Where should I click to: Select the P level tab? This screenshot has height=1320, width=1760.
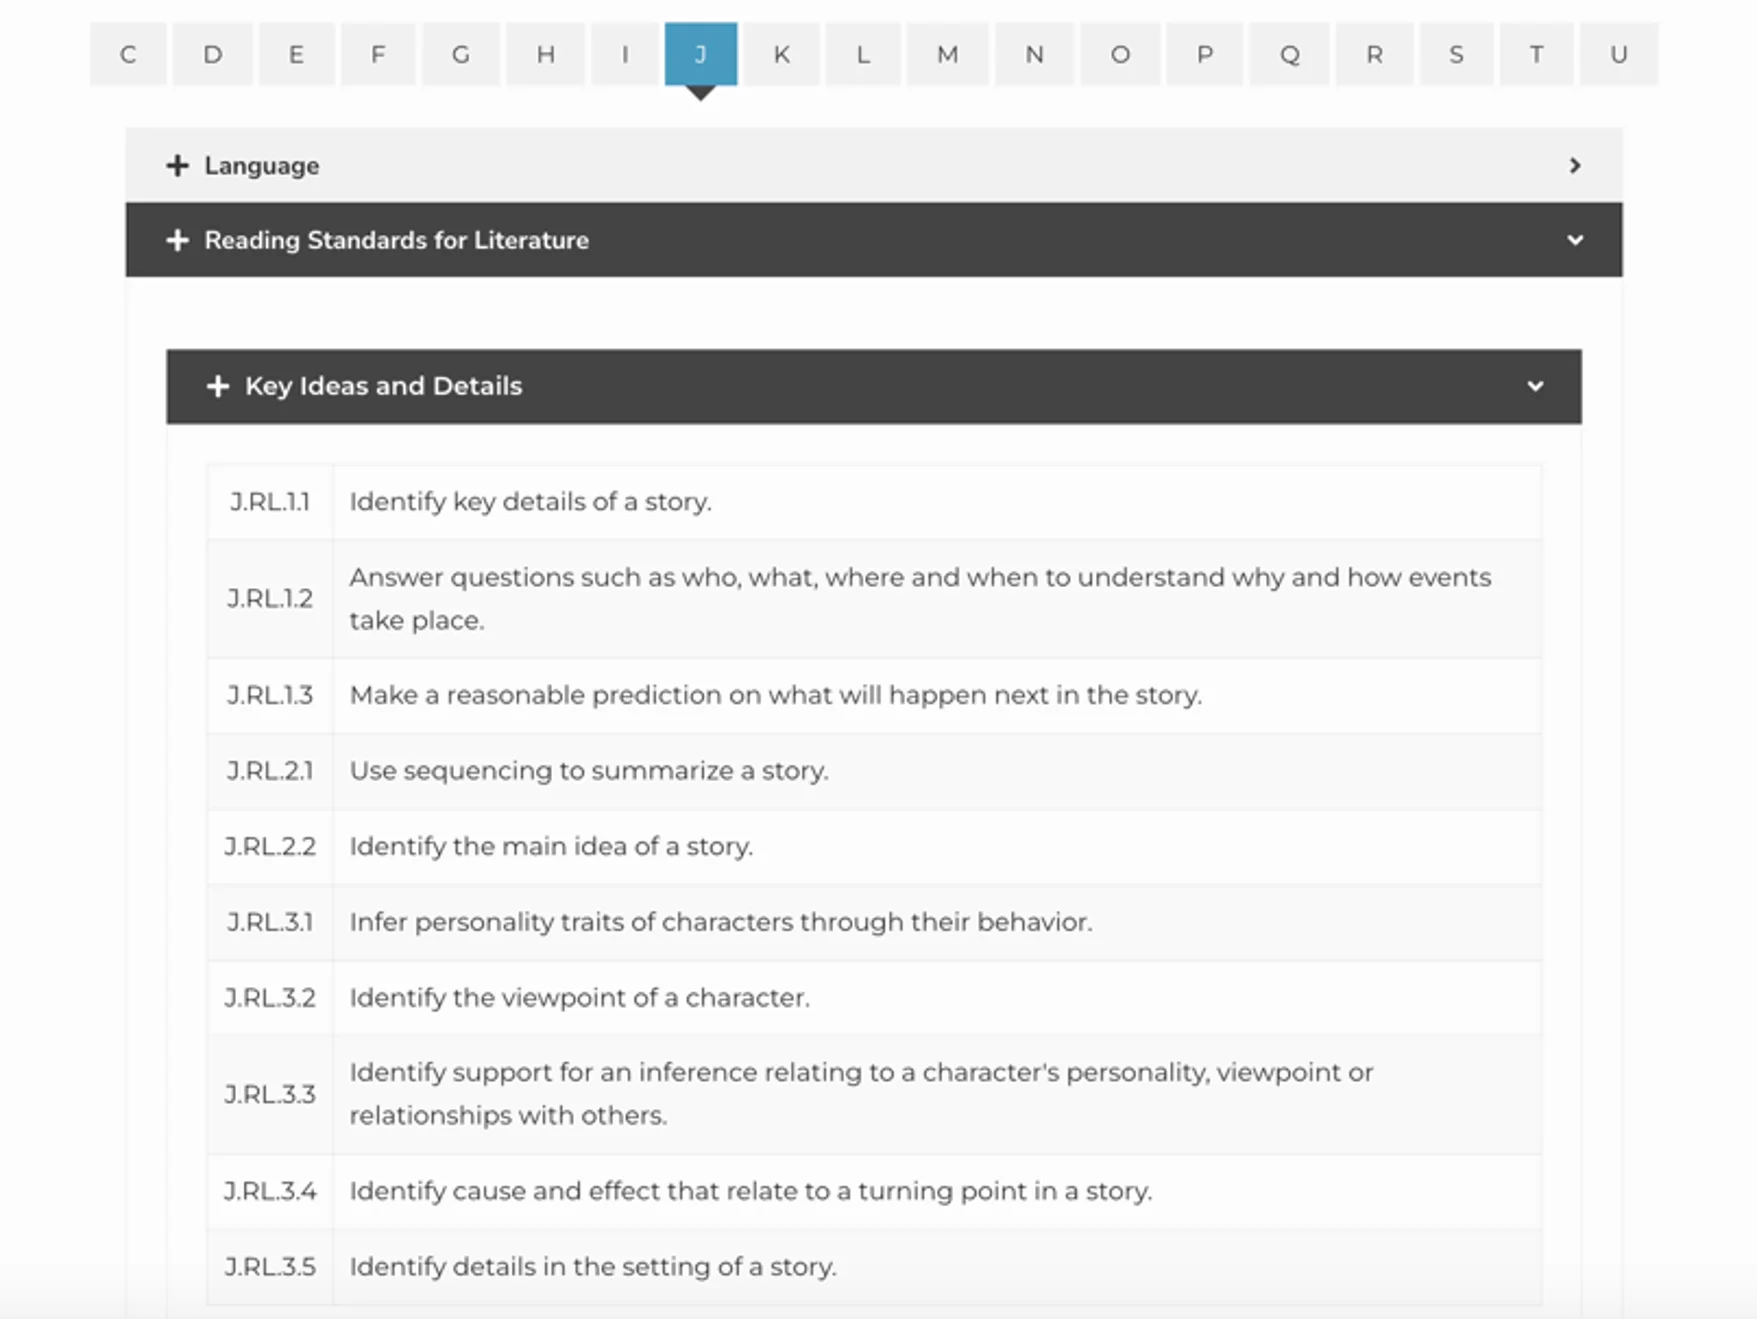tap(1205, 54)
